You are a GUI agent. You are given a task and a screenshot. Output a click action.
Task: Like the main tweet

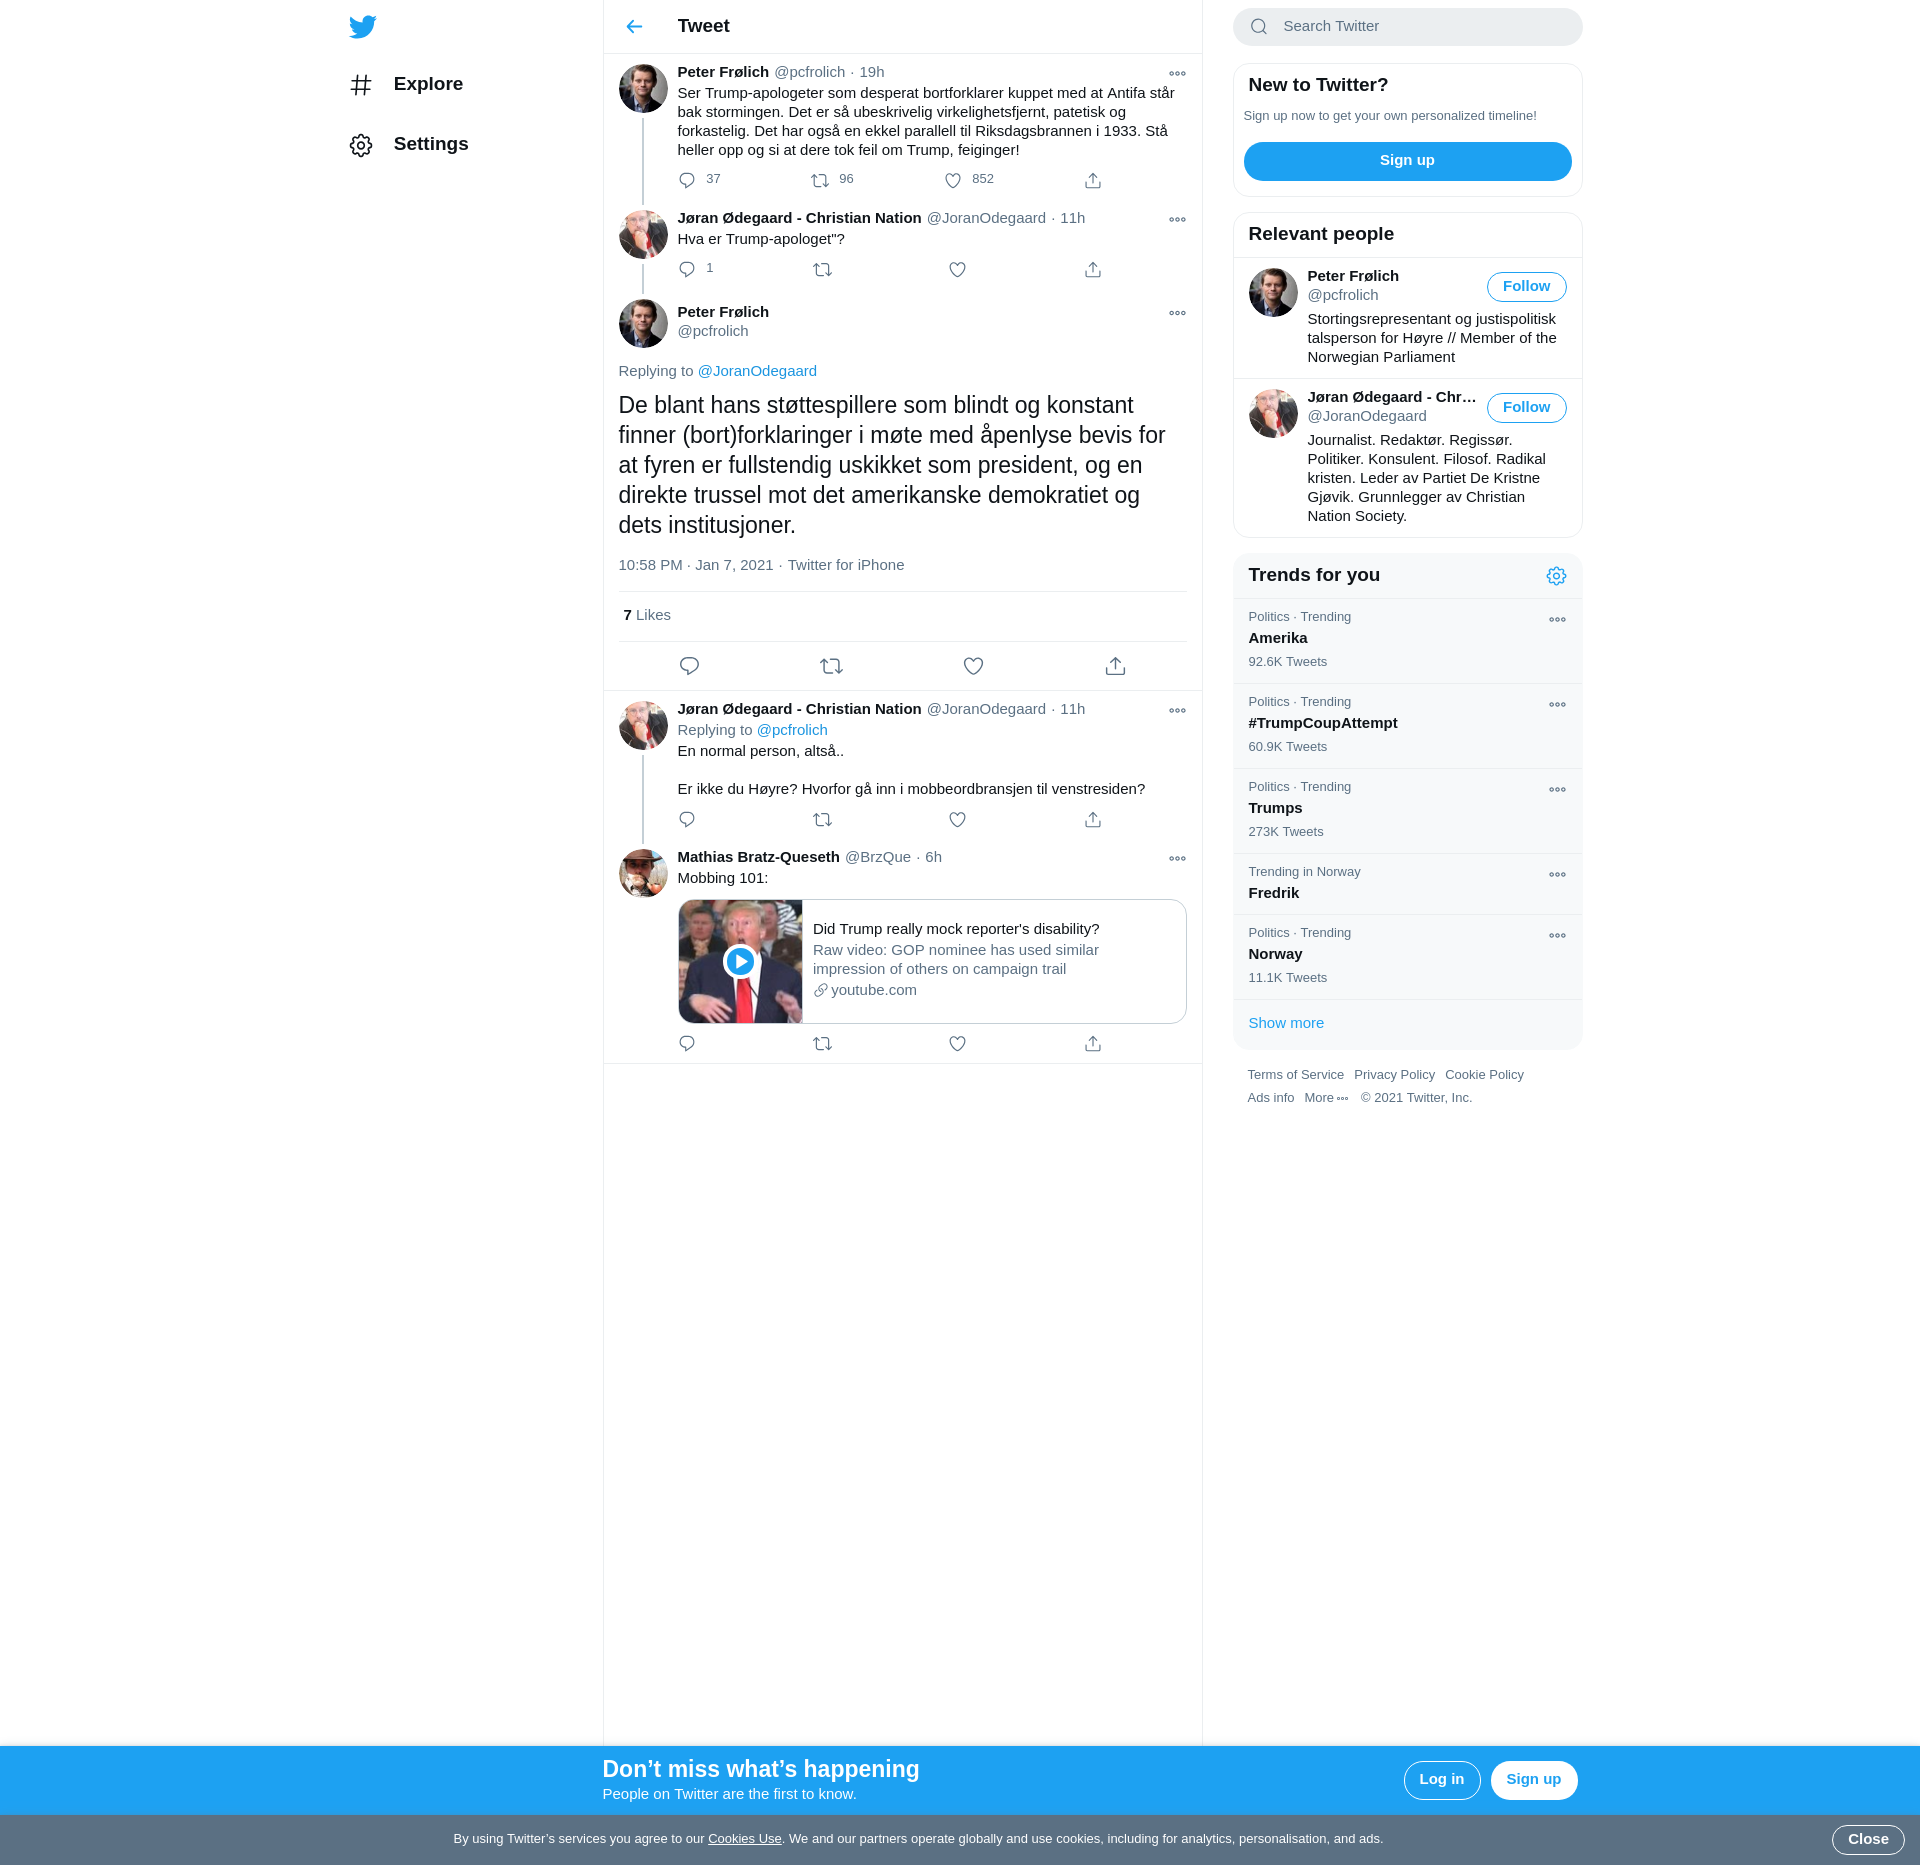(x=973, y=666)
